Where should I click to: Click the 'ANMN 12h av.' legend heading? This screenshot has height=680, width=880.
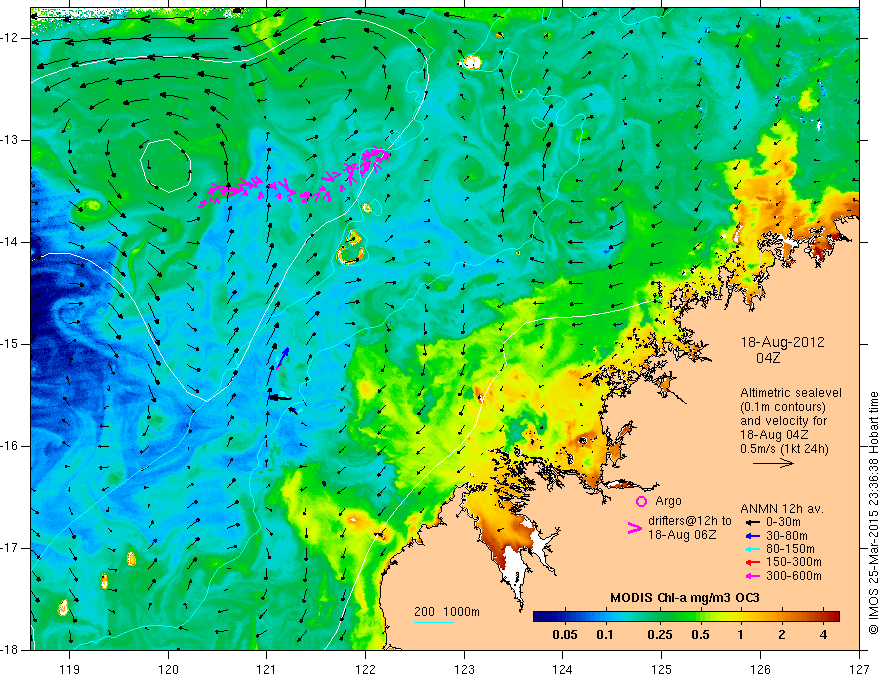point(782,509)
